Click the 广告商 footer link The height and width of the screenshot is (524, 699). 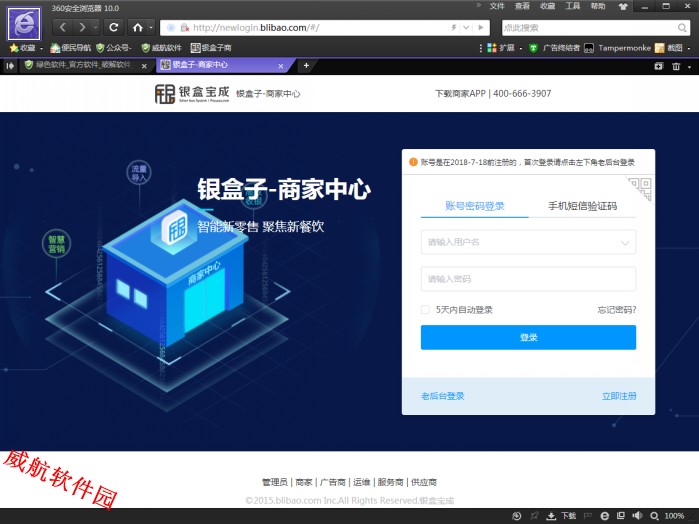point(333,482)
